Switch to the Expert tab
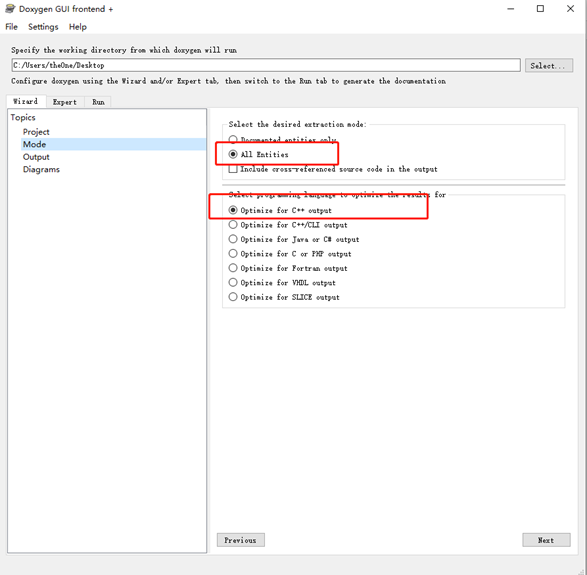 [x=64, y=102]
